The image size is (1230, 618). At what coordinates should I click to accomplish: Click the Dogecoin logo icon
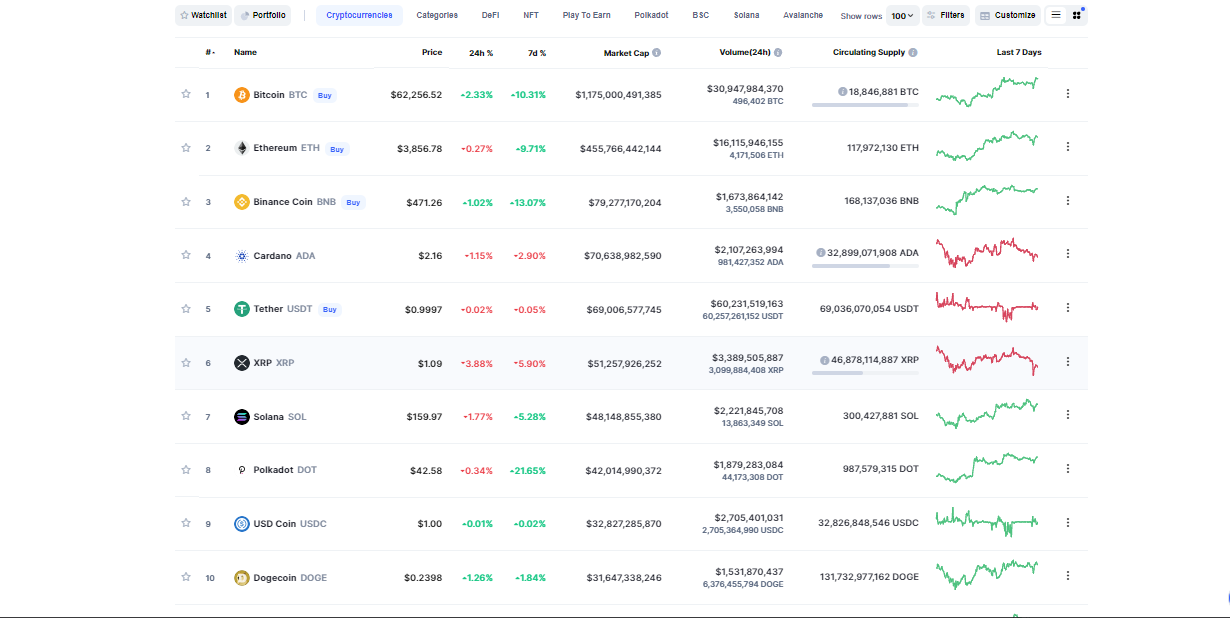(x=242, y=578)
